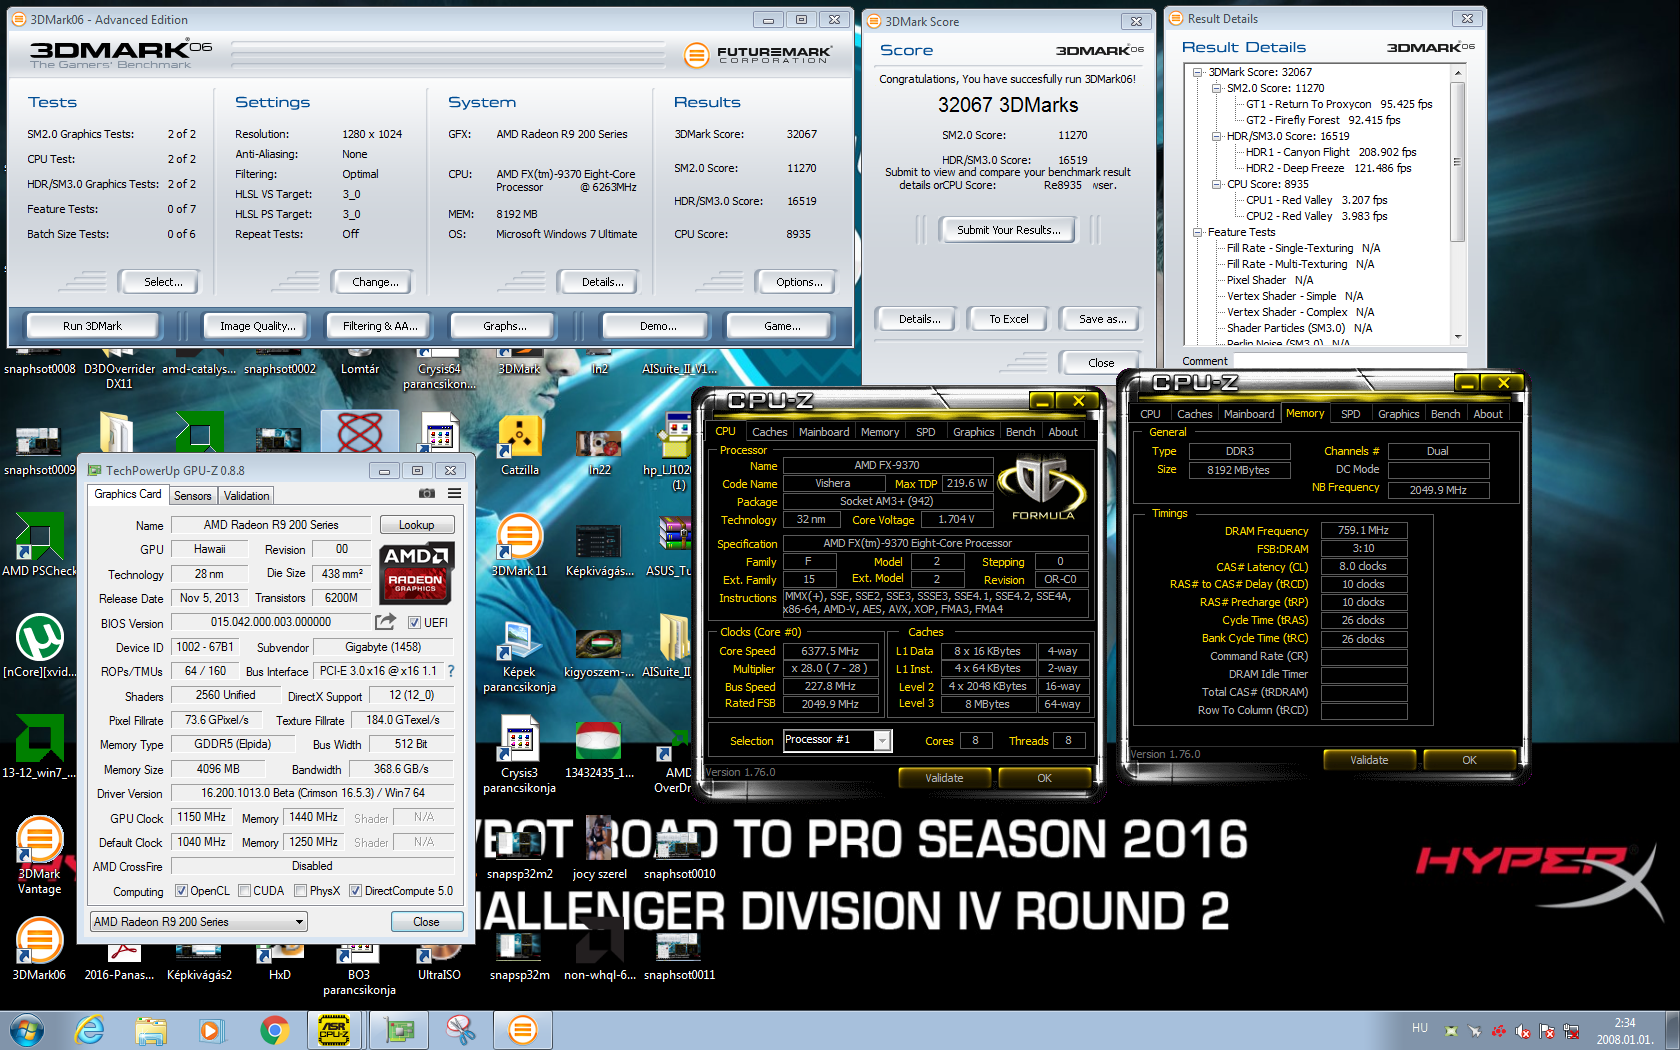Screen dimensions: 1680x1050
Task: Click the Google Chrome taskbar icon
Action: coord(274,1030)
